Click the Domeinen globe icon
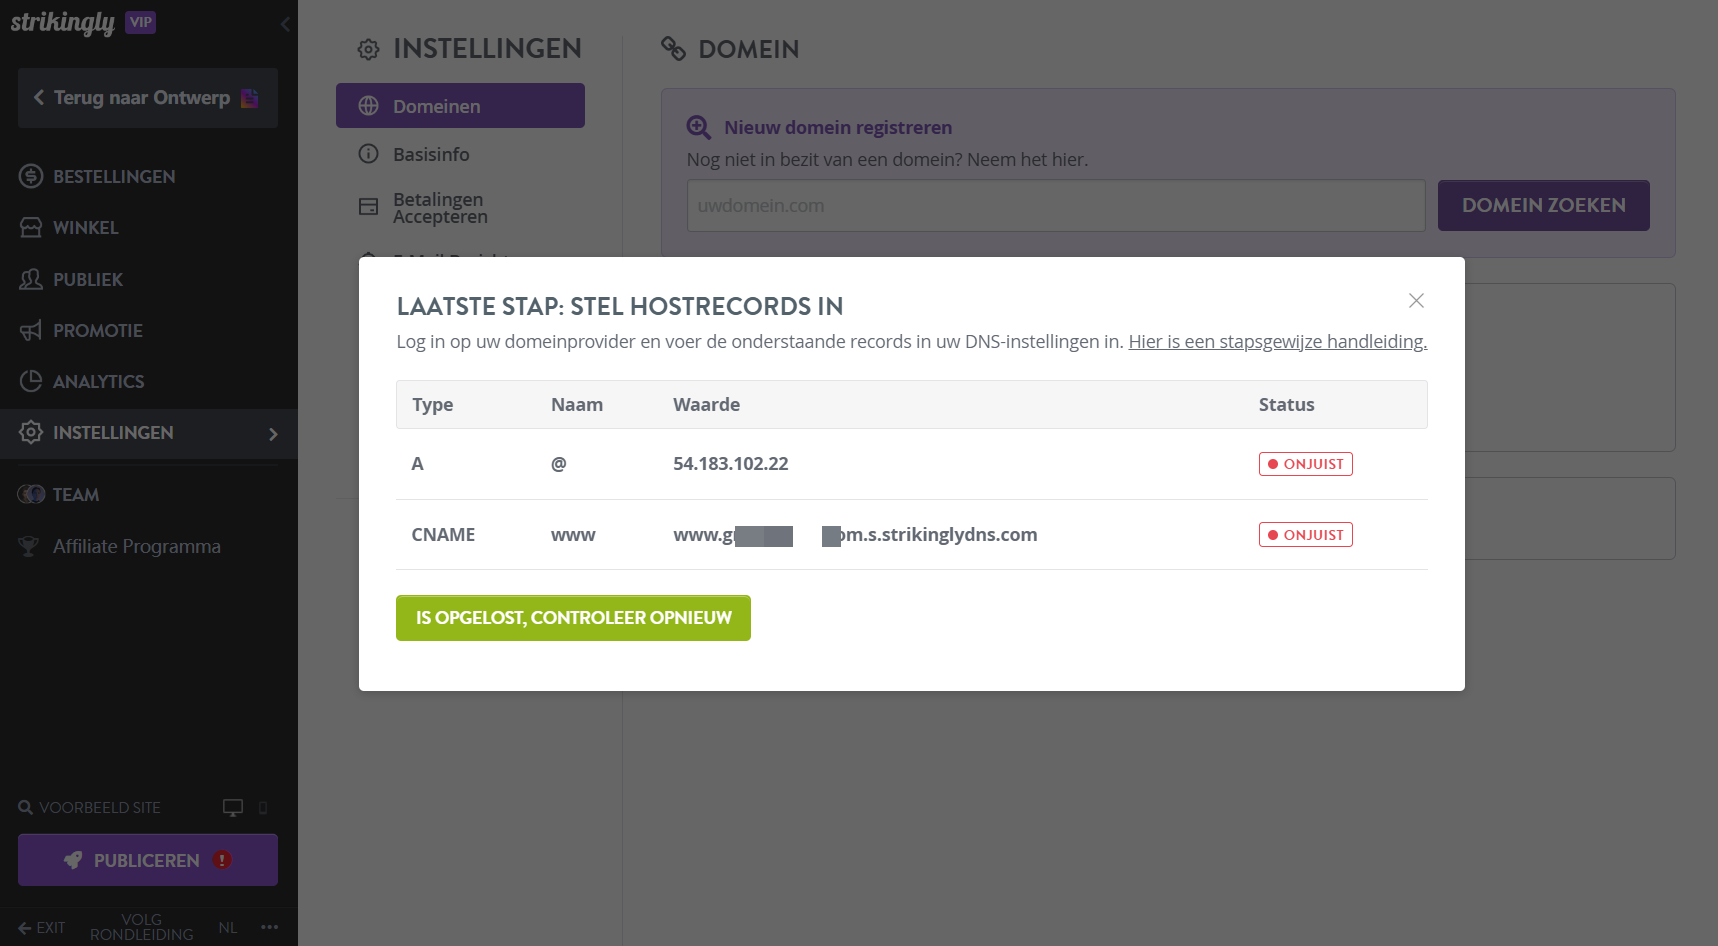The height and width of the screenshot is (946, 1718). [x=369, y=106]
